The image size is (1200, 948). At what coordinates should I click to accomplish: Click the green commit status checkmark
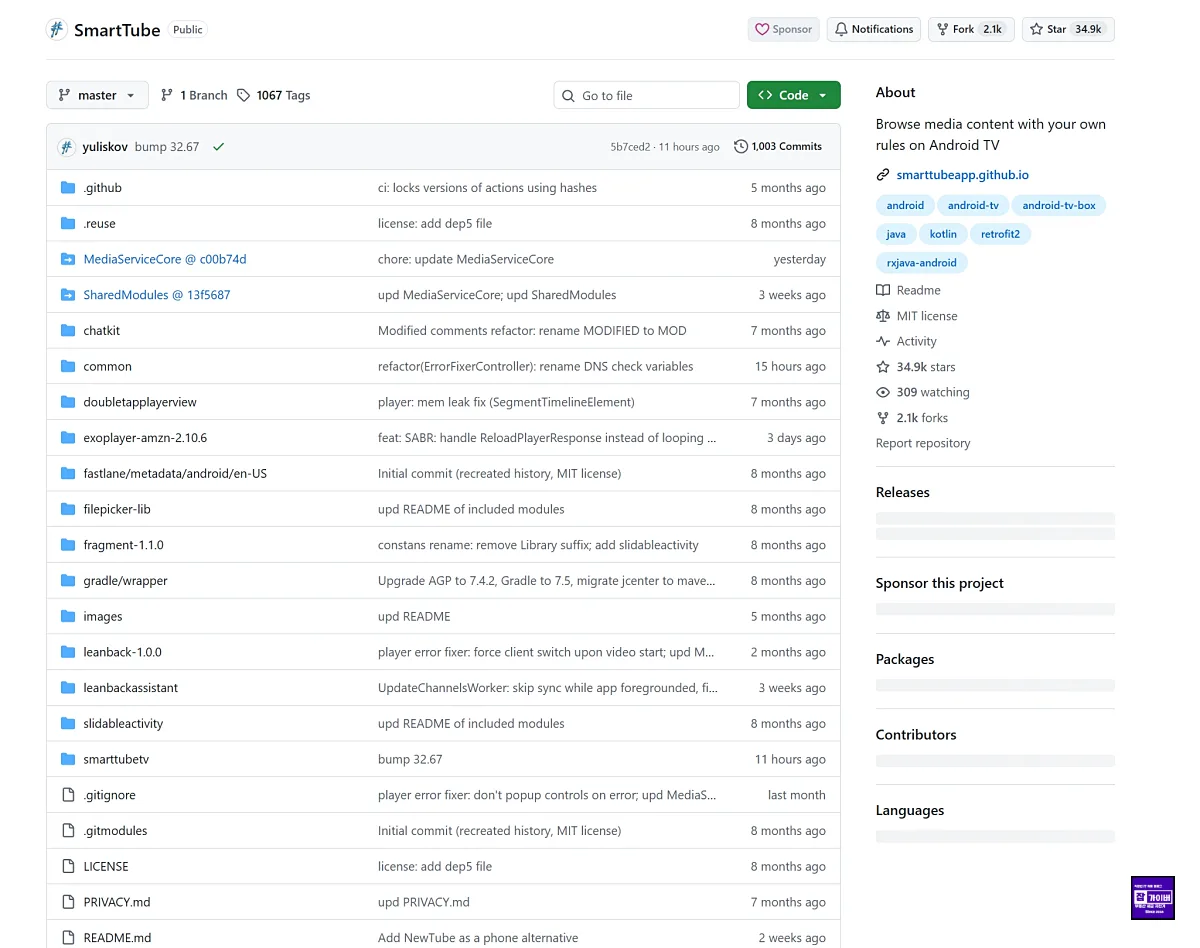(x=218, y=147)
